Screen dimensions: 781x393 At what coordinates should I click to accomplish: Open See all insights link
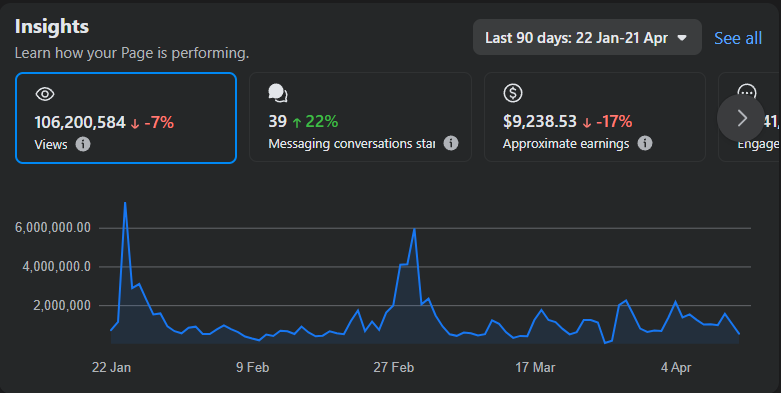738,38
